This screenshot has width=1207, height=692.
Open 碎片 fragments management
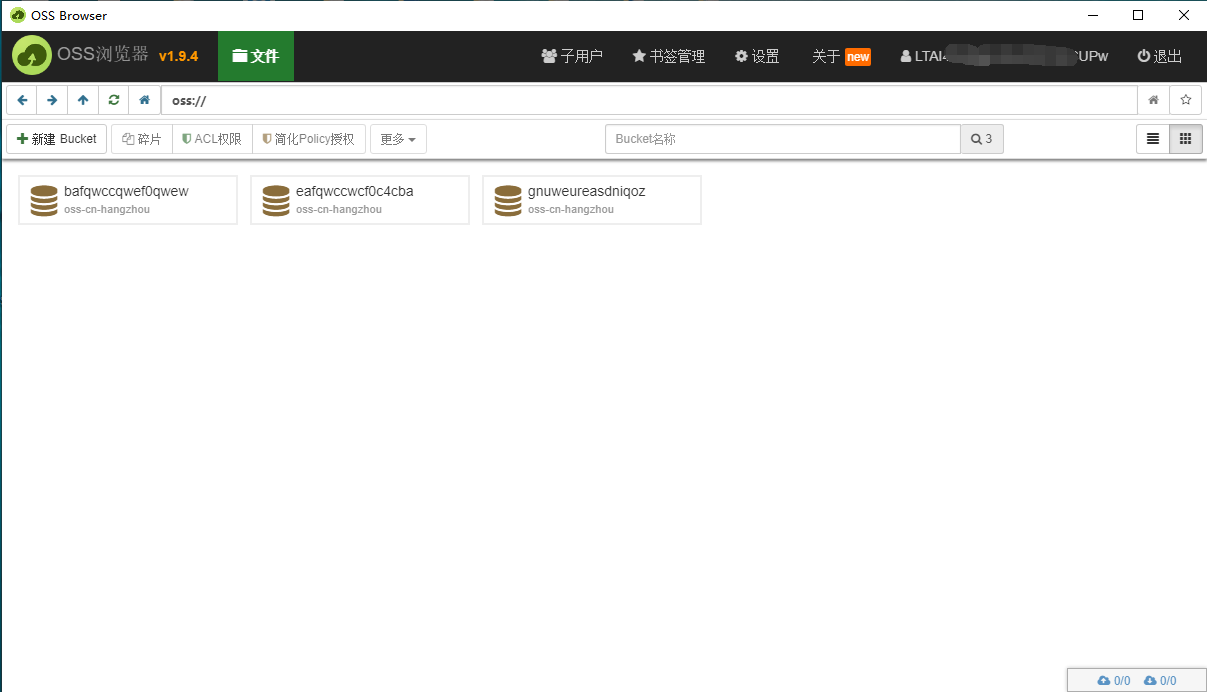[x=142, y=139]
